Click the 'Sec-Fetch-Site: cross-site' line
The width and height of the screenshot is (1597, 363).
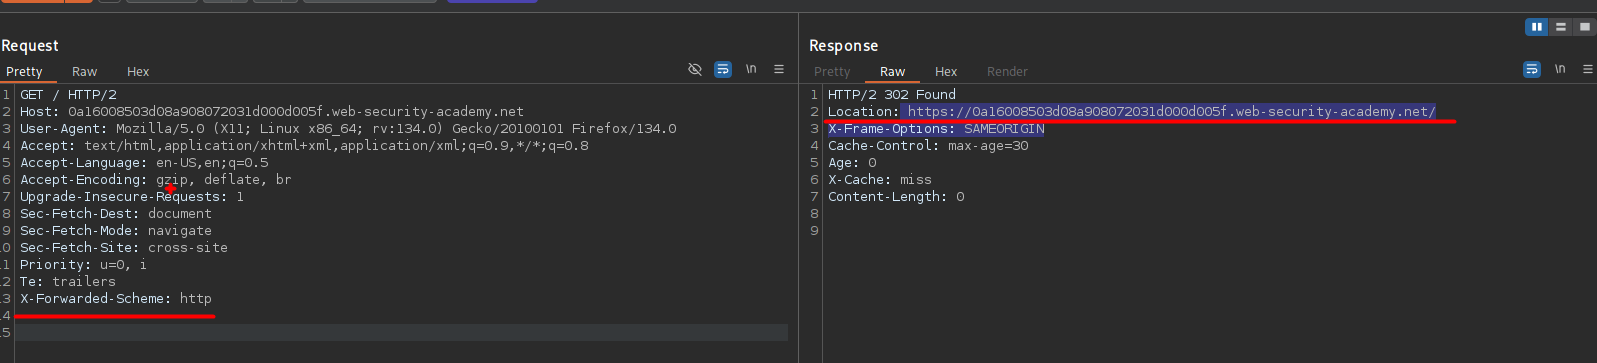tap(124, 248)
